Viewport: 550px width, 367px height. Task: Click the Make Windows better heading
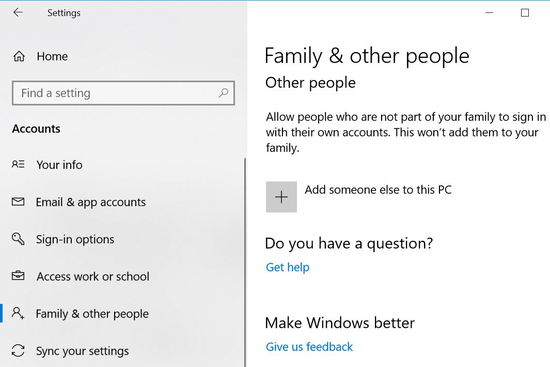coord(340,323)
